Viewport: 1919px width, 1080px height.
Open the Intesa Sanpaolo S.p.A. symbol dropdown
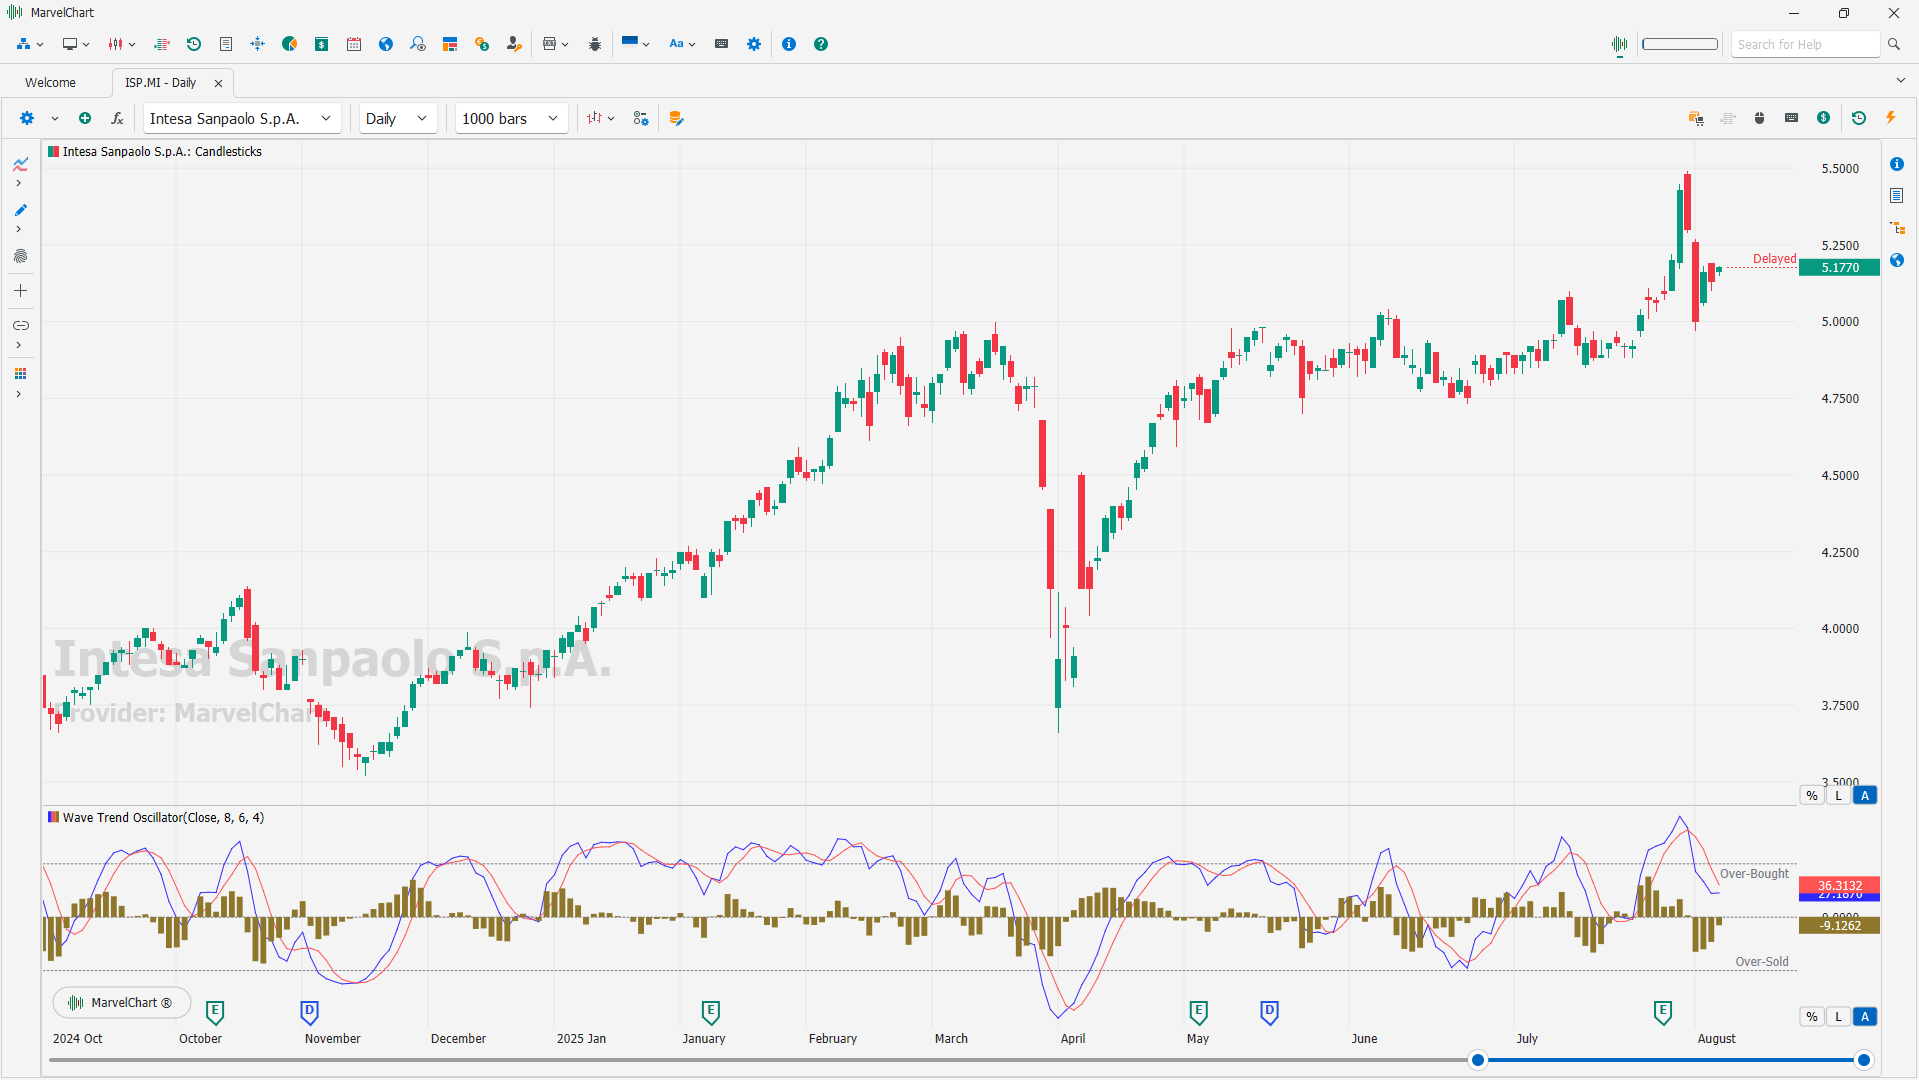click(x=242, y=118)
